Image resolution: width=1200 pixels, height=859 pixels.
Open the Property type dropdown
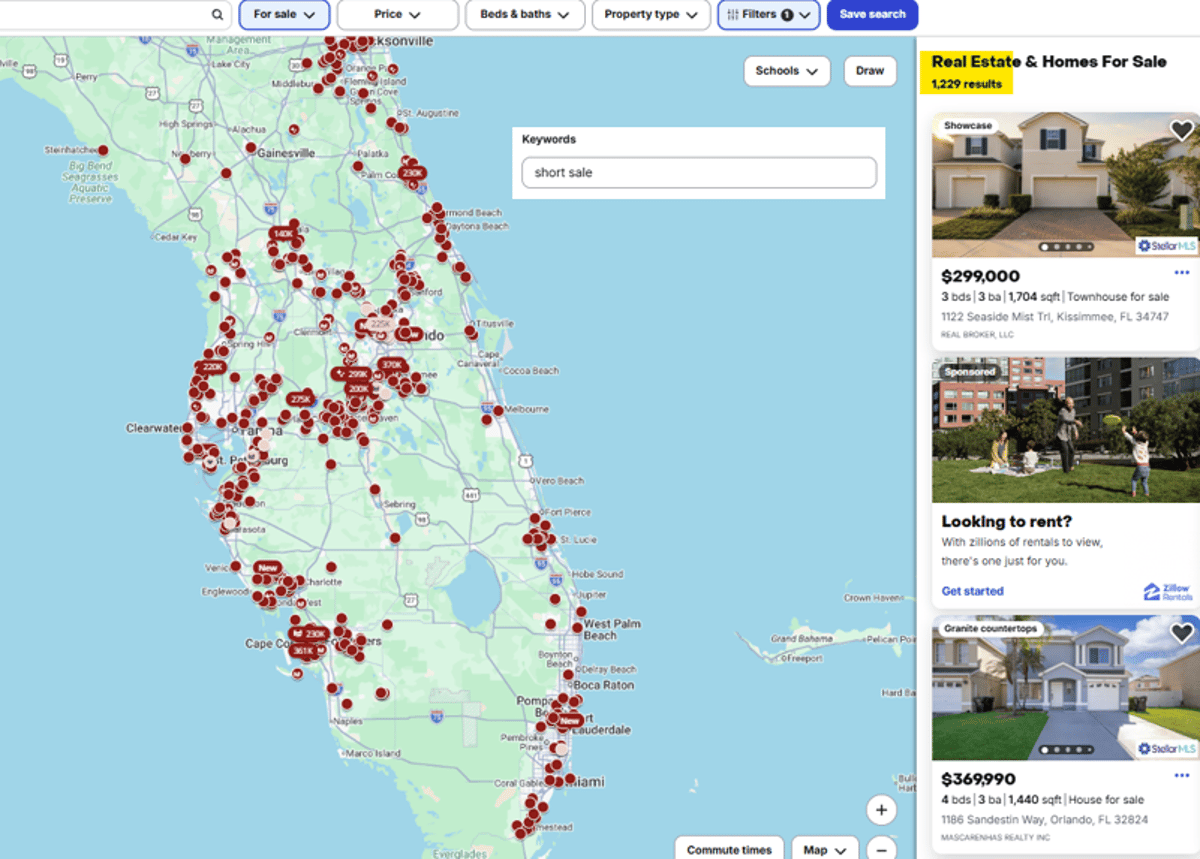tap(651, 15)
